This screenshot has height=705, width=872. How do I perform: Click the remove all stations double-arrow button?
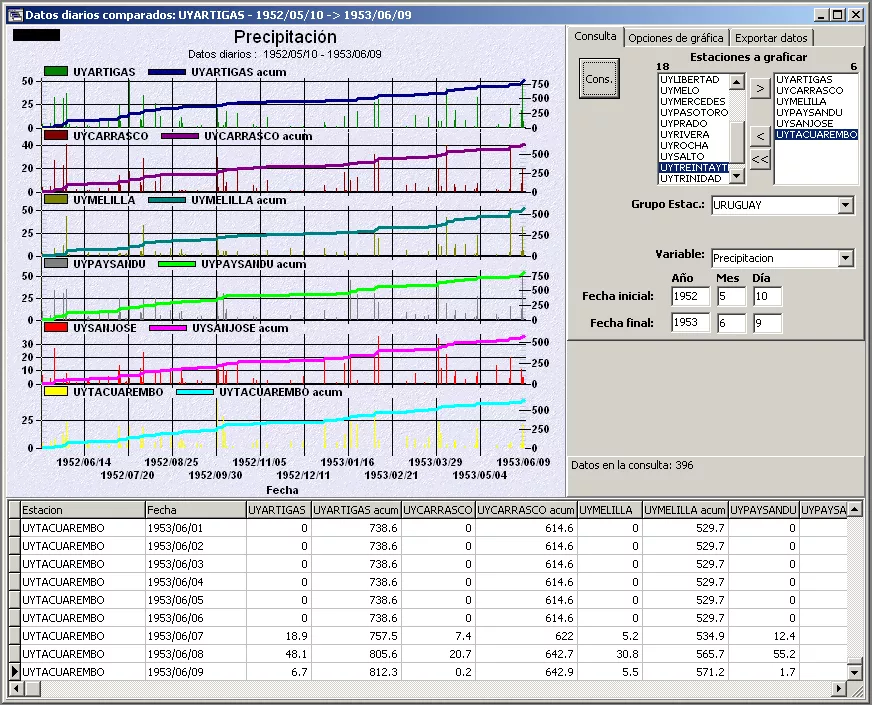[x=760, y=159]
